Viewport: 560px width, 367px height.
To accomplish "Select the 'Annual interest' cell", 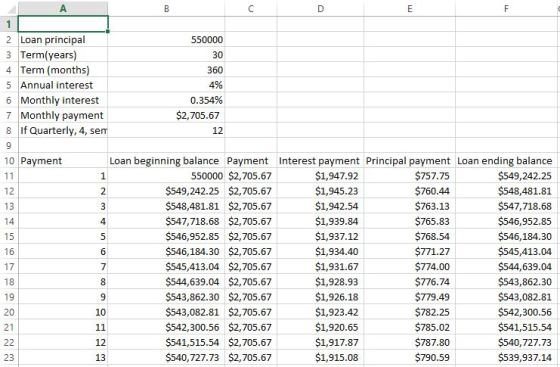I will click(x=63, y=85).
